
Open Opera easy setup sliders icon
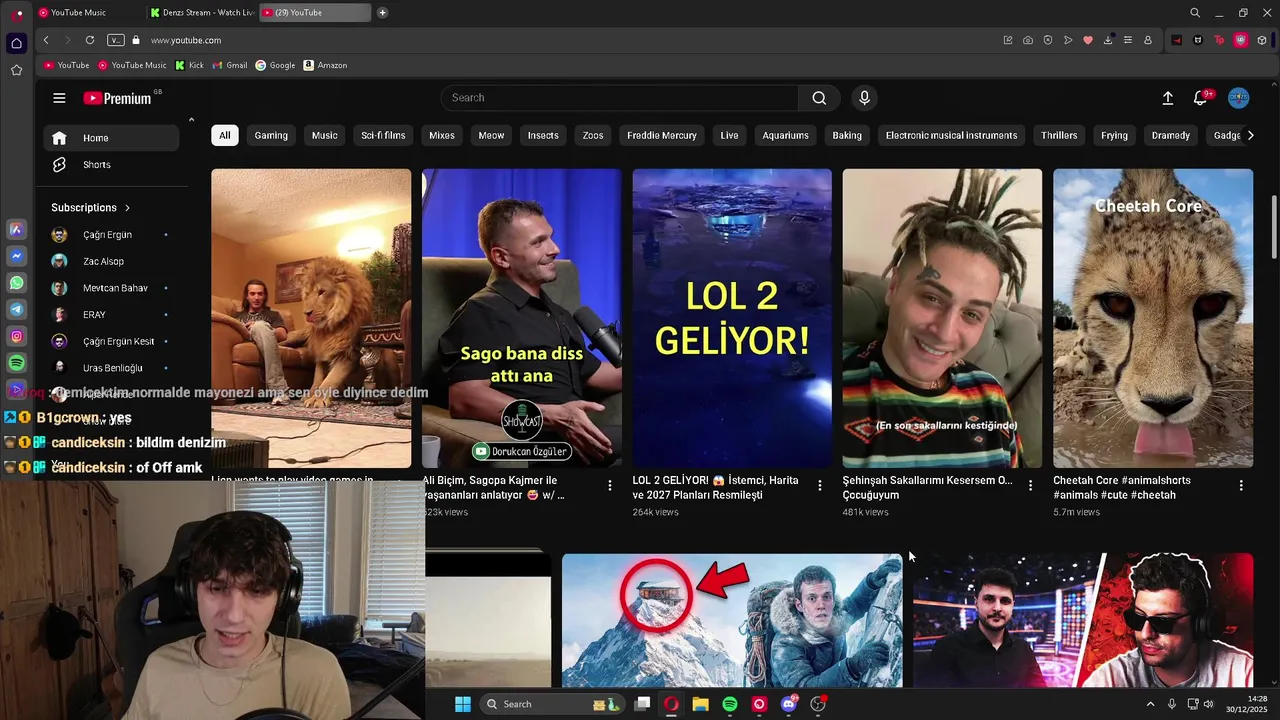(1128, 40)
